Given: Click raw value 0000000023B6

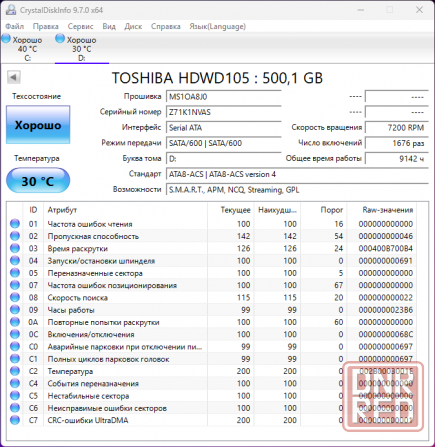Looking at the screenshot, I should point(386,310).
